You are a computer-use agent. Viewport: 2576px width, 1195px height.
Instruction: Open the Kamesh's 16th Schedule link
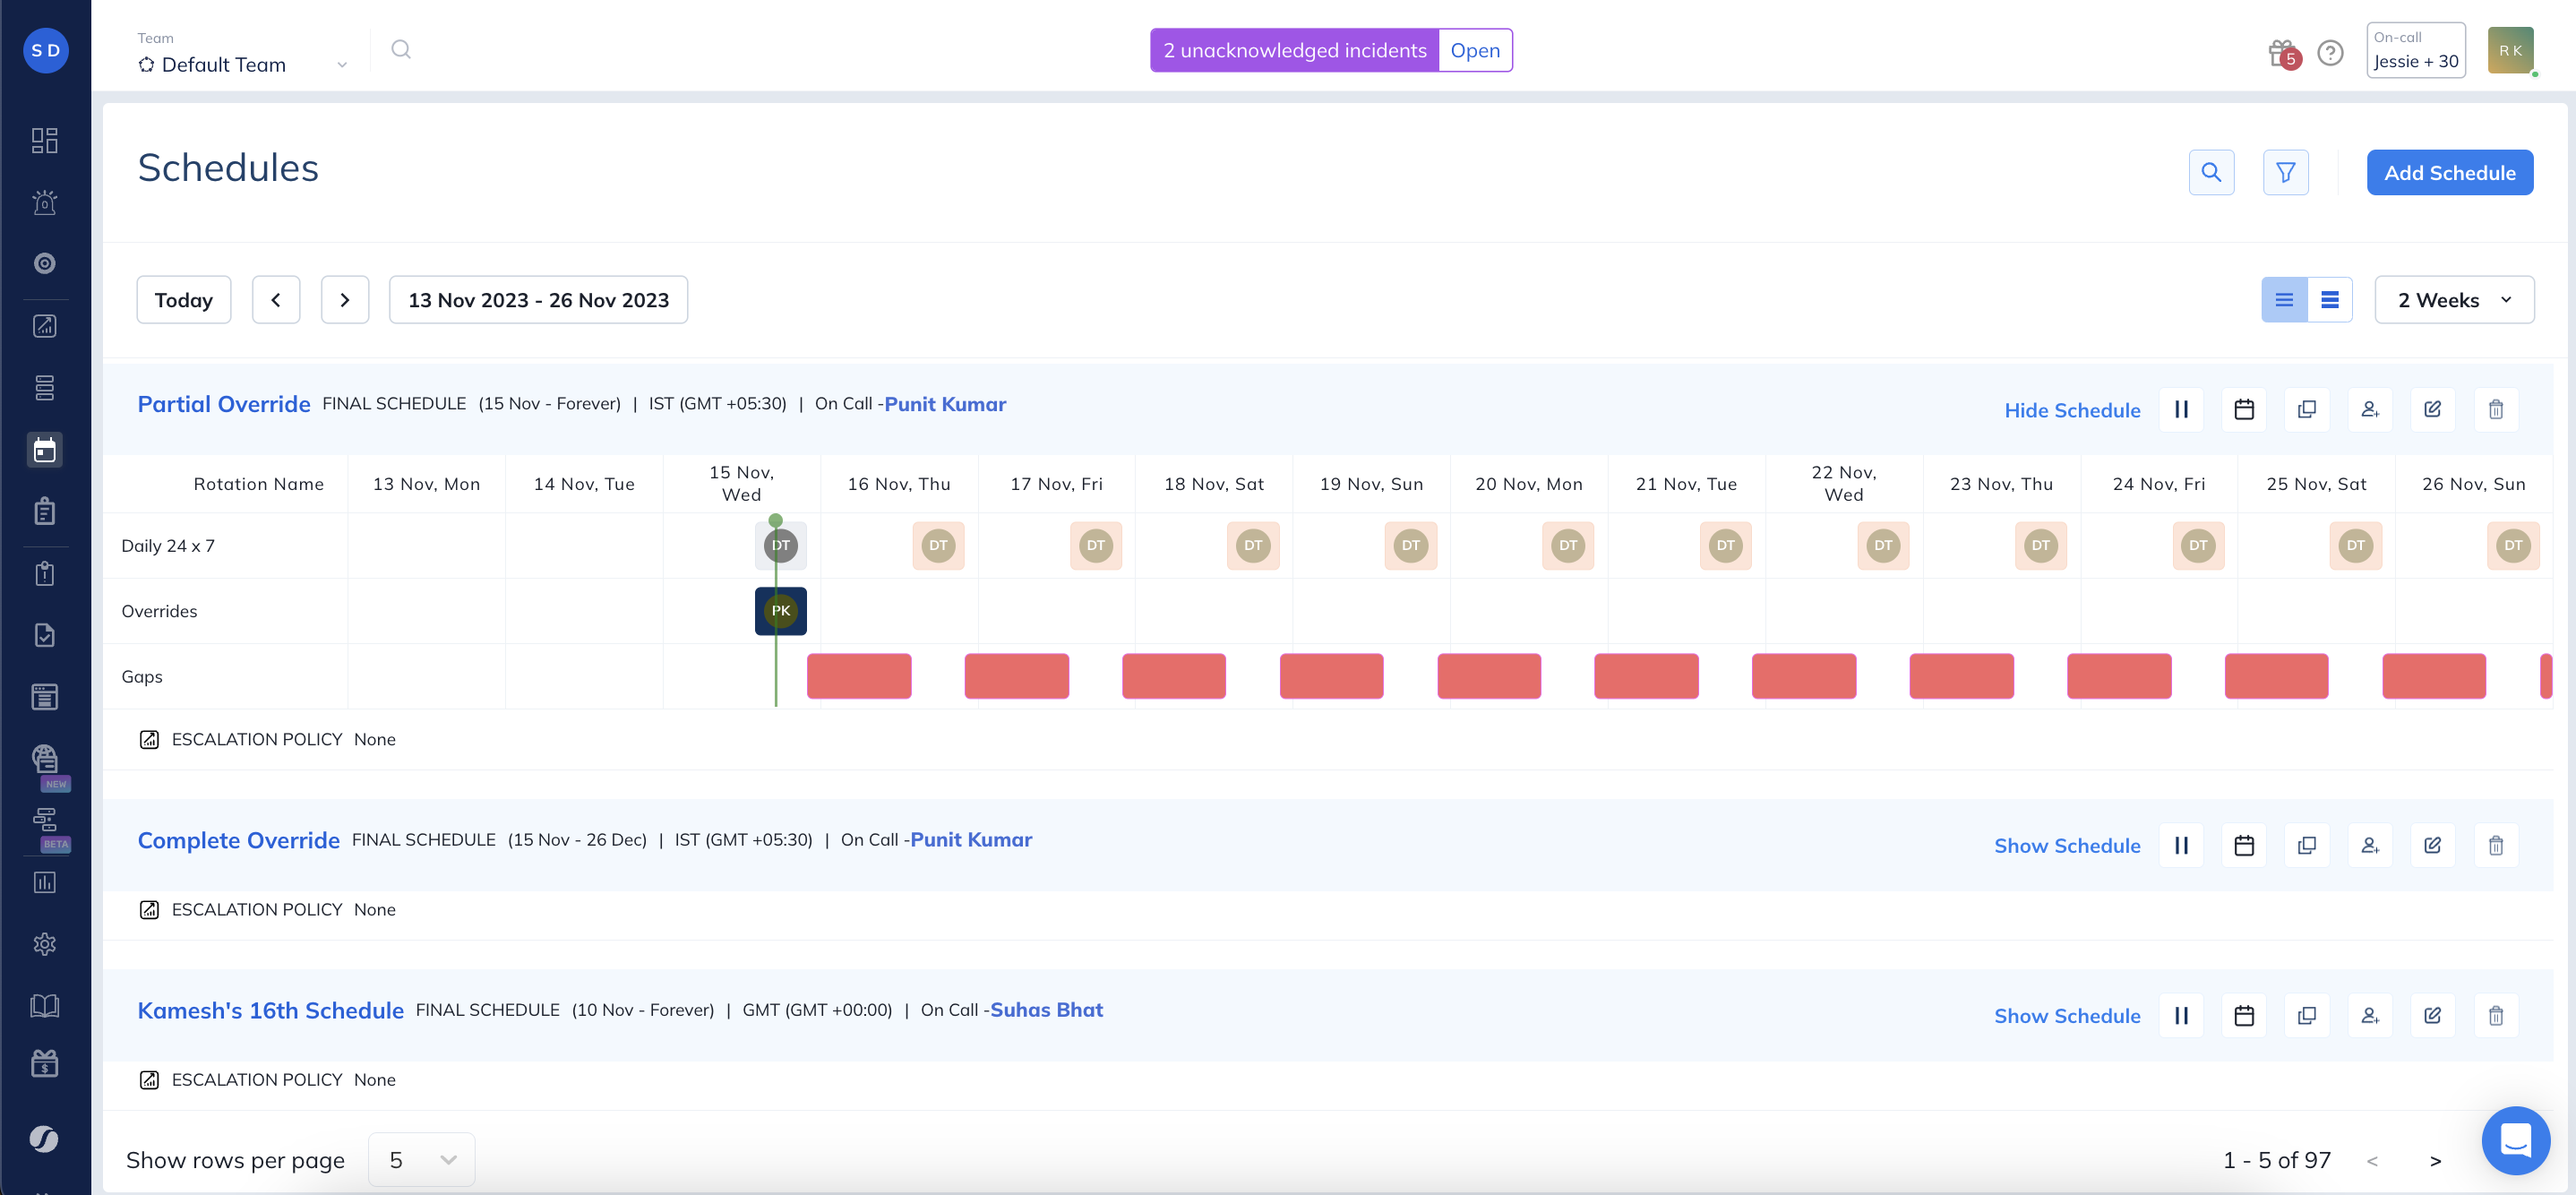click(x=270, y=1010)
